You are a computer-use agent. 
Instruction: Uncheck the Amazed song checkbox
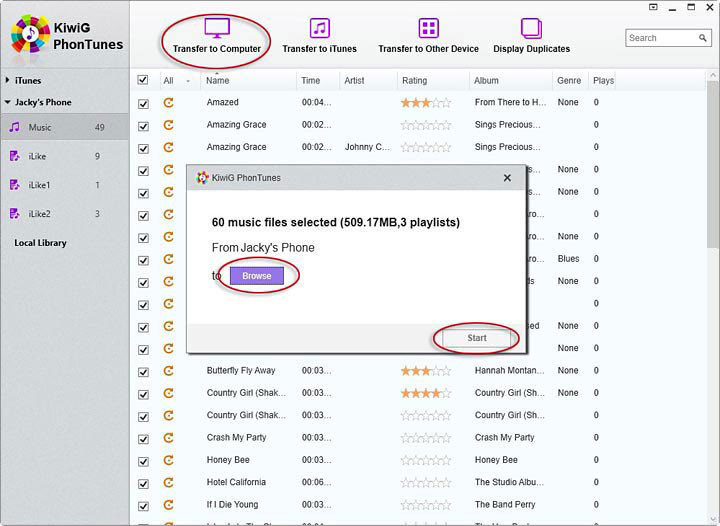(x=143, y=104)
